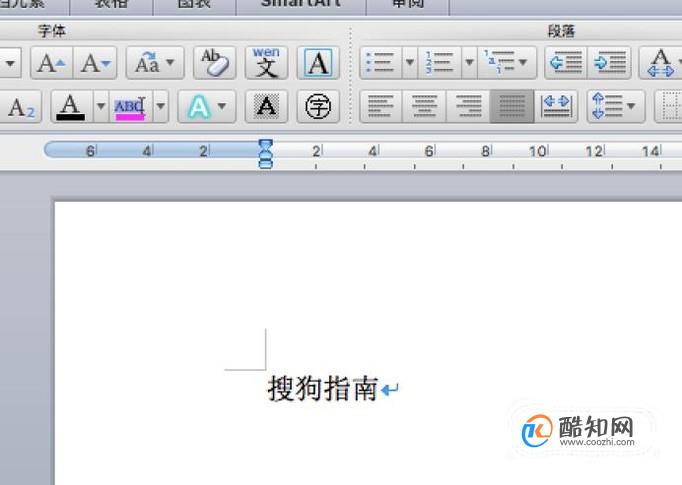Toggle justified alignment
Screen dimensions: 682x485
pyautogui.click(x=512, y=107)
